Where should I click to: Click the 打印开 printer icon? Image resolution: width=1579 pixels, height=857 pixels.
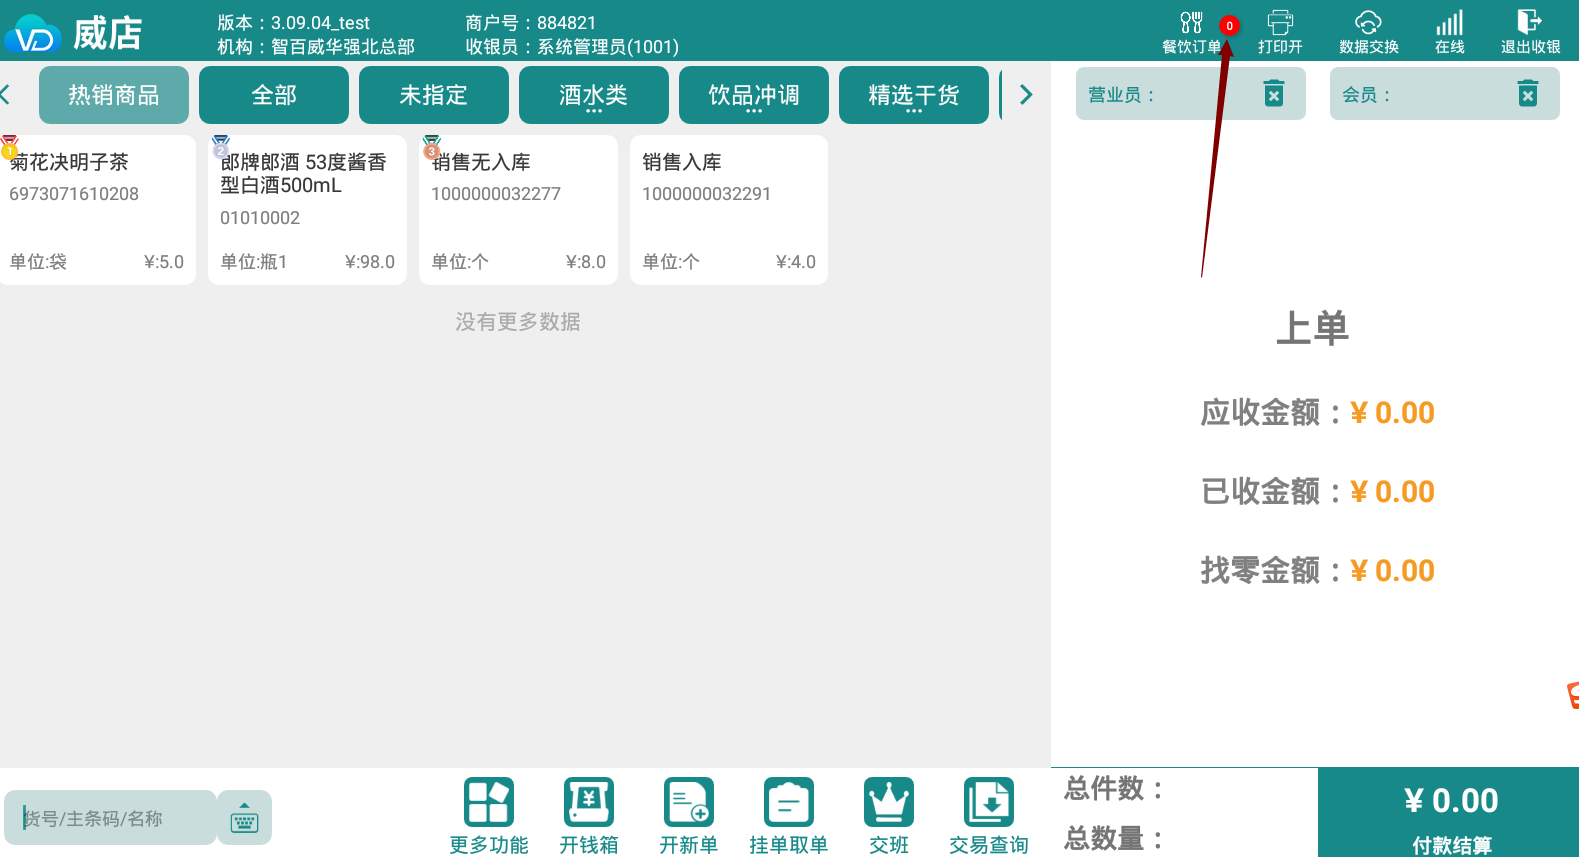coord(1280,31)
